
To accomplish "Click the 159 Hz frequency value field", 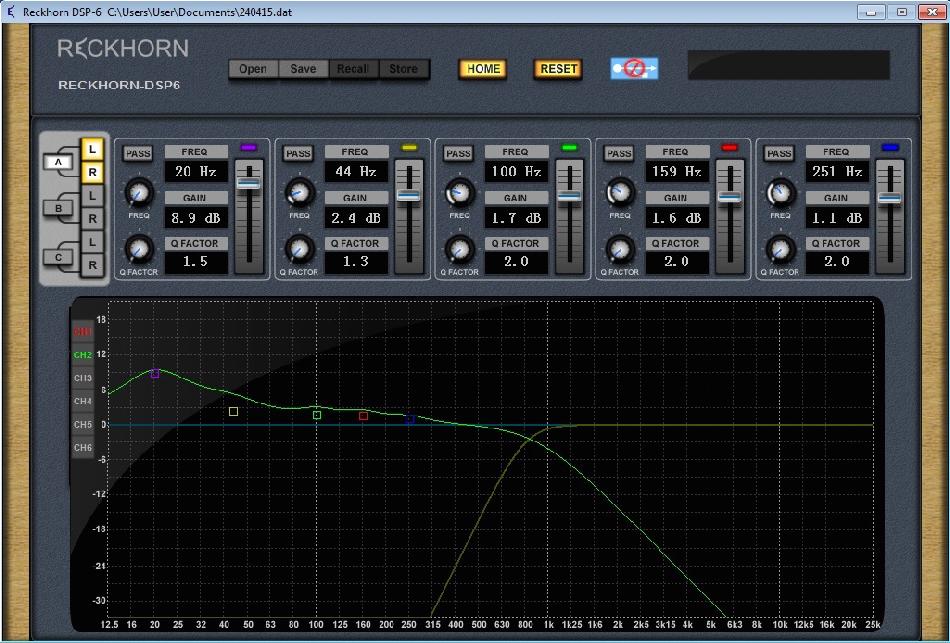I will 677,172.
